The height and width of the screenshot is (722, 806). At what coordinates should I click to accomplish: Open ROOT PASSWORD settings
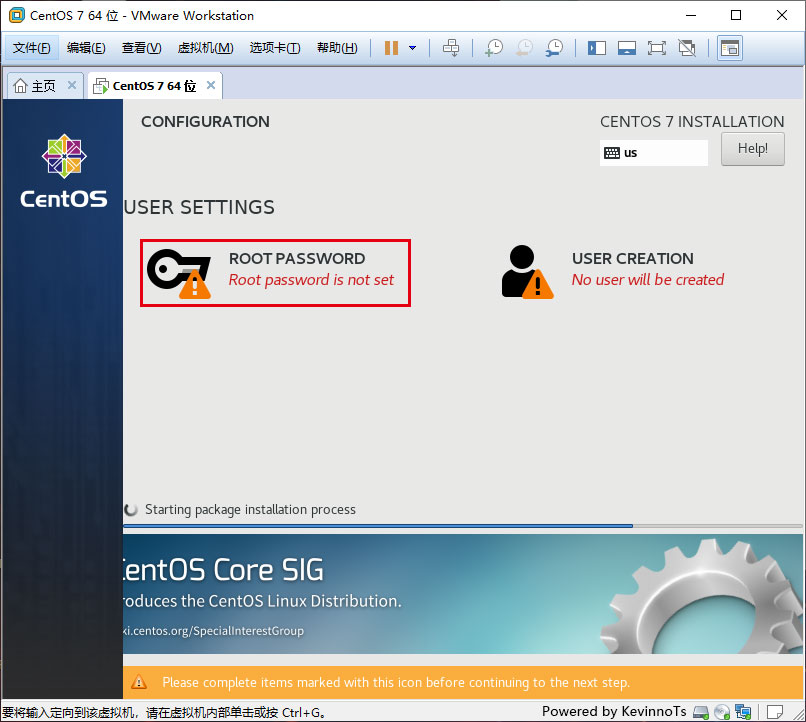click(x=276, y=273)
